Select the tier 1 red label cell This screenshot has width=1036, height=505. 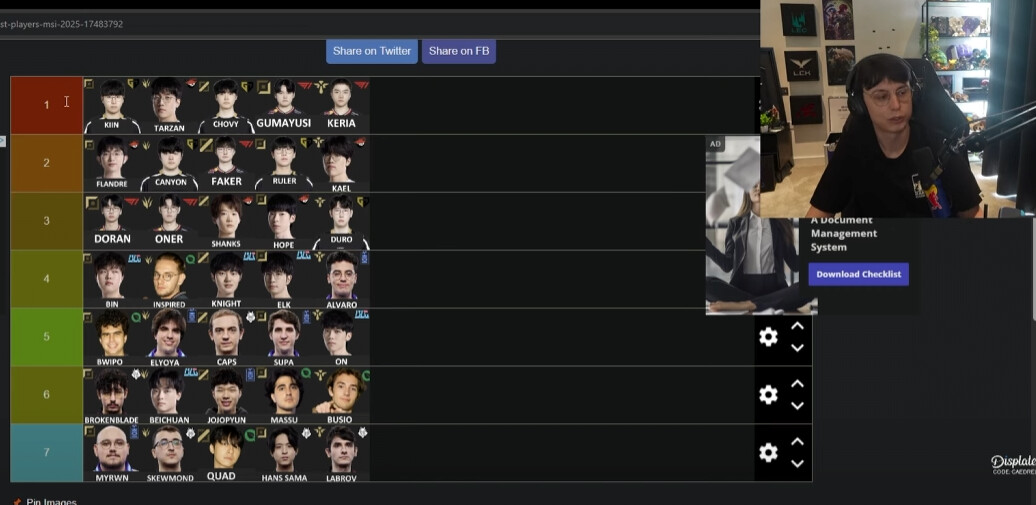tap(46, 105)
